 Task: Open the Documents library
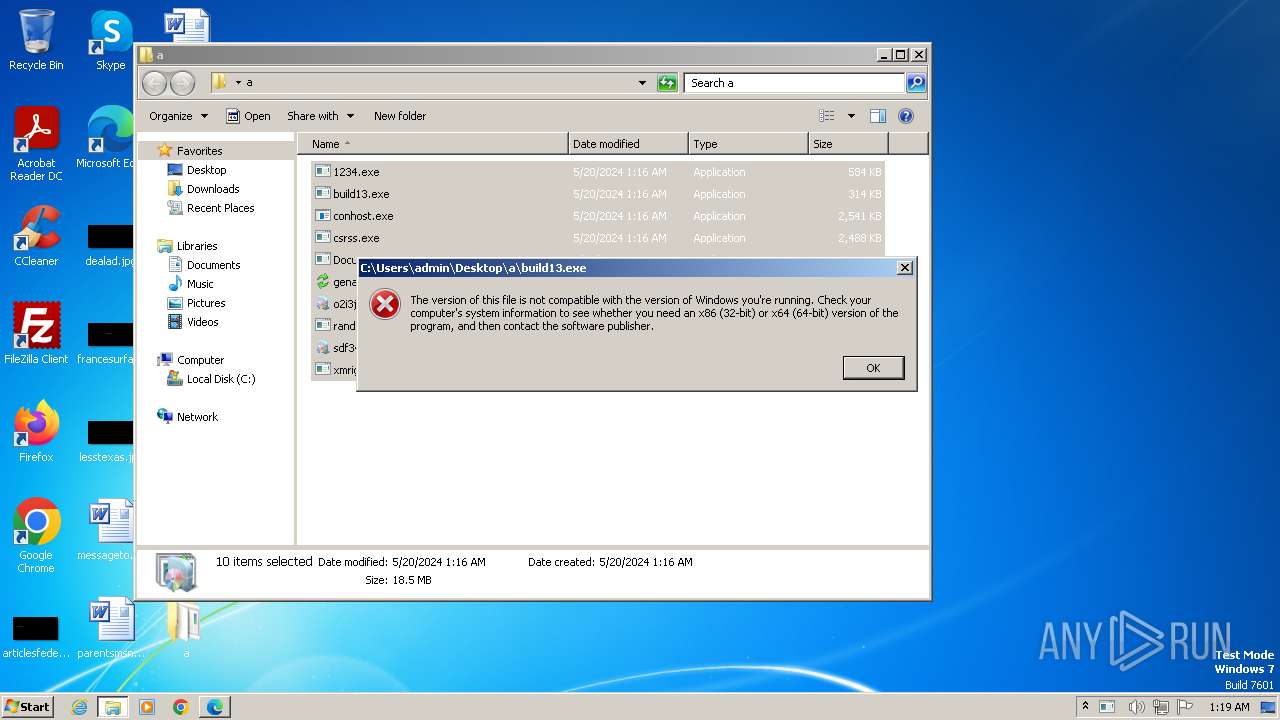tap(213, 265)
